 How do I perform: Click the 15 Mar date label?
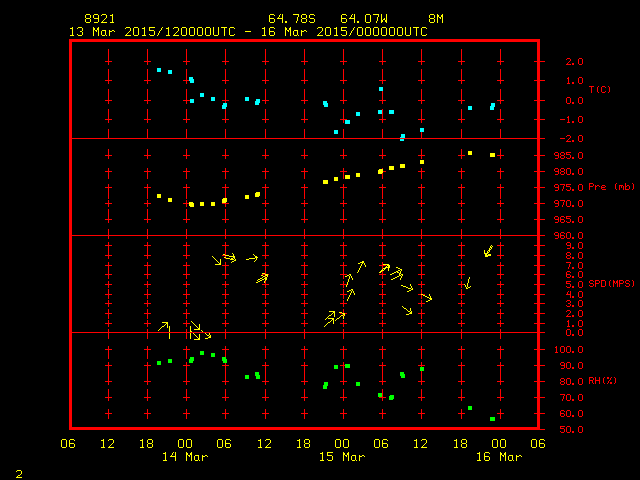342,457
